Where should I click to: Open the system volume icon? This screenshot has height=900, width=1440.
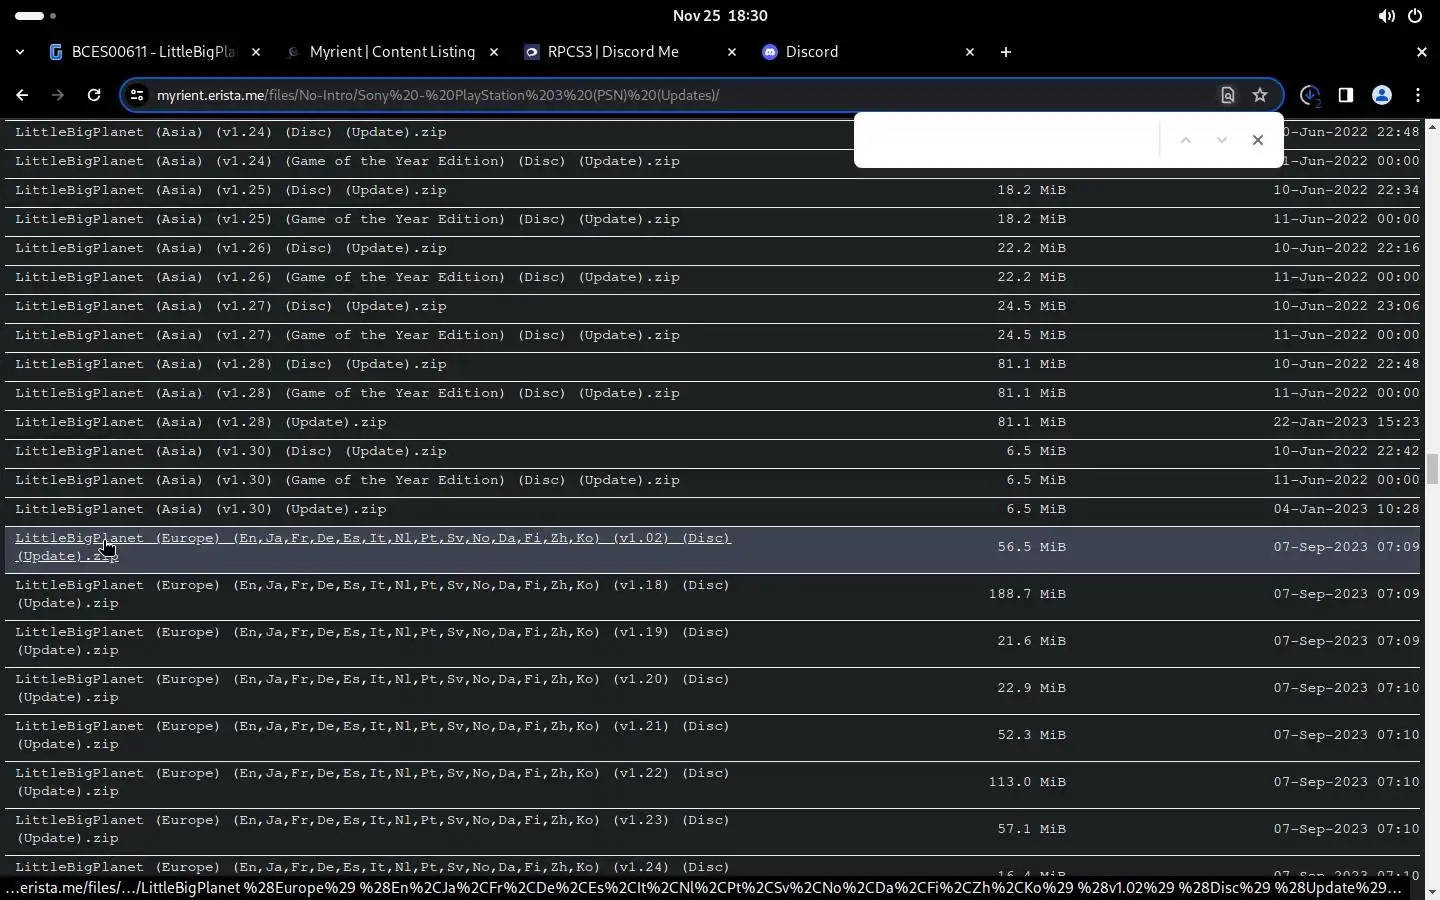point(1386,16)
